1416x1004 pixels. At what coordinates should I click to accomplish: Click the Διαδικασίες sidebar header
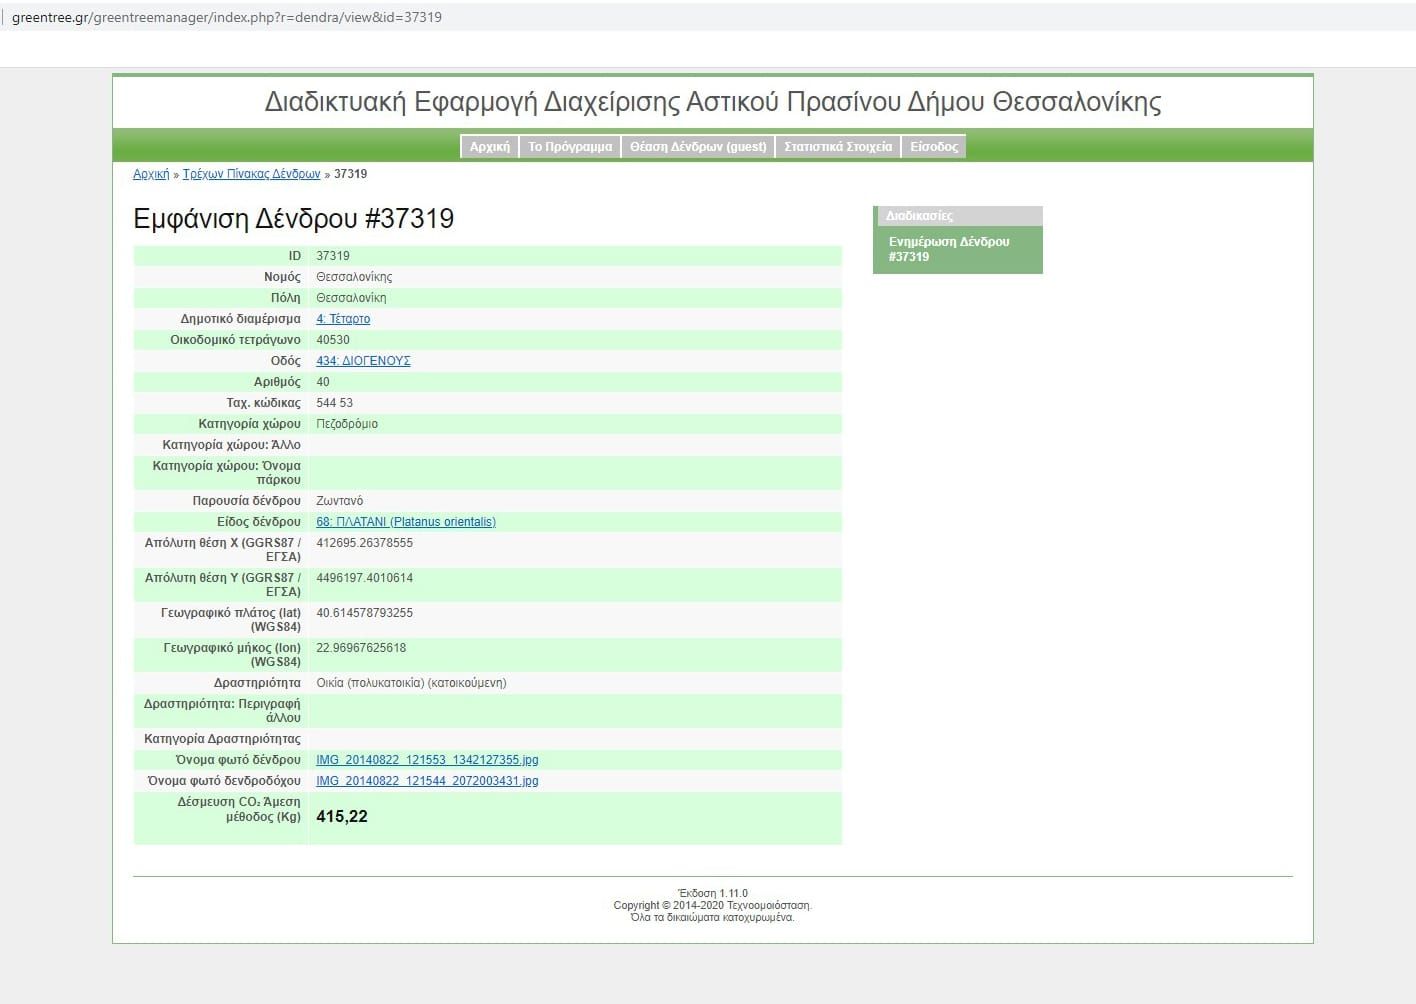[919, 216]
